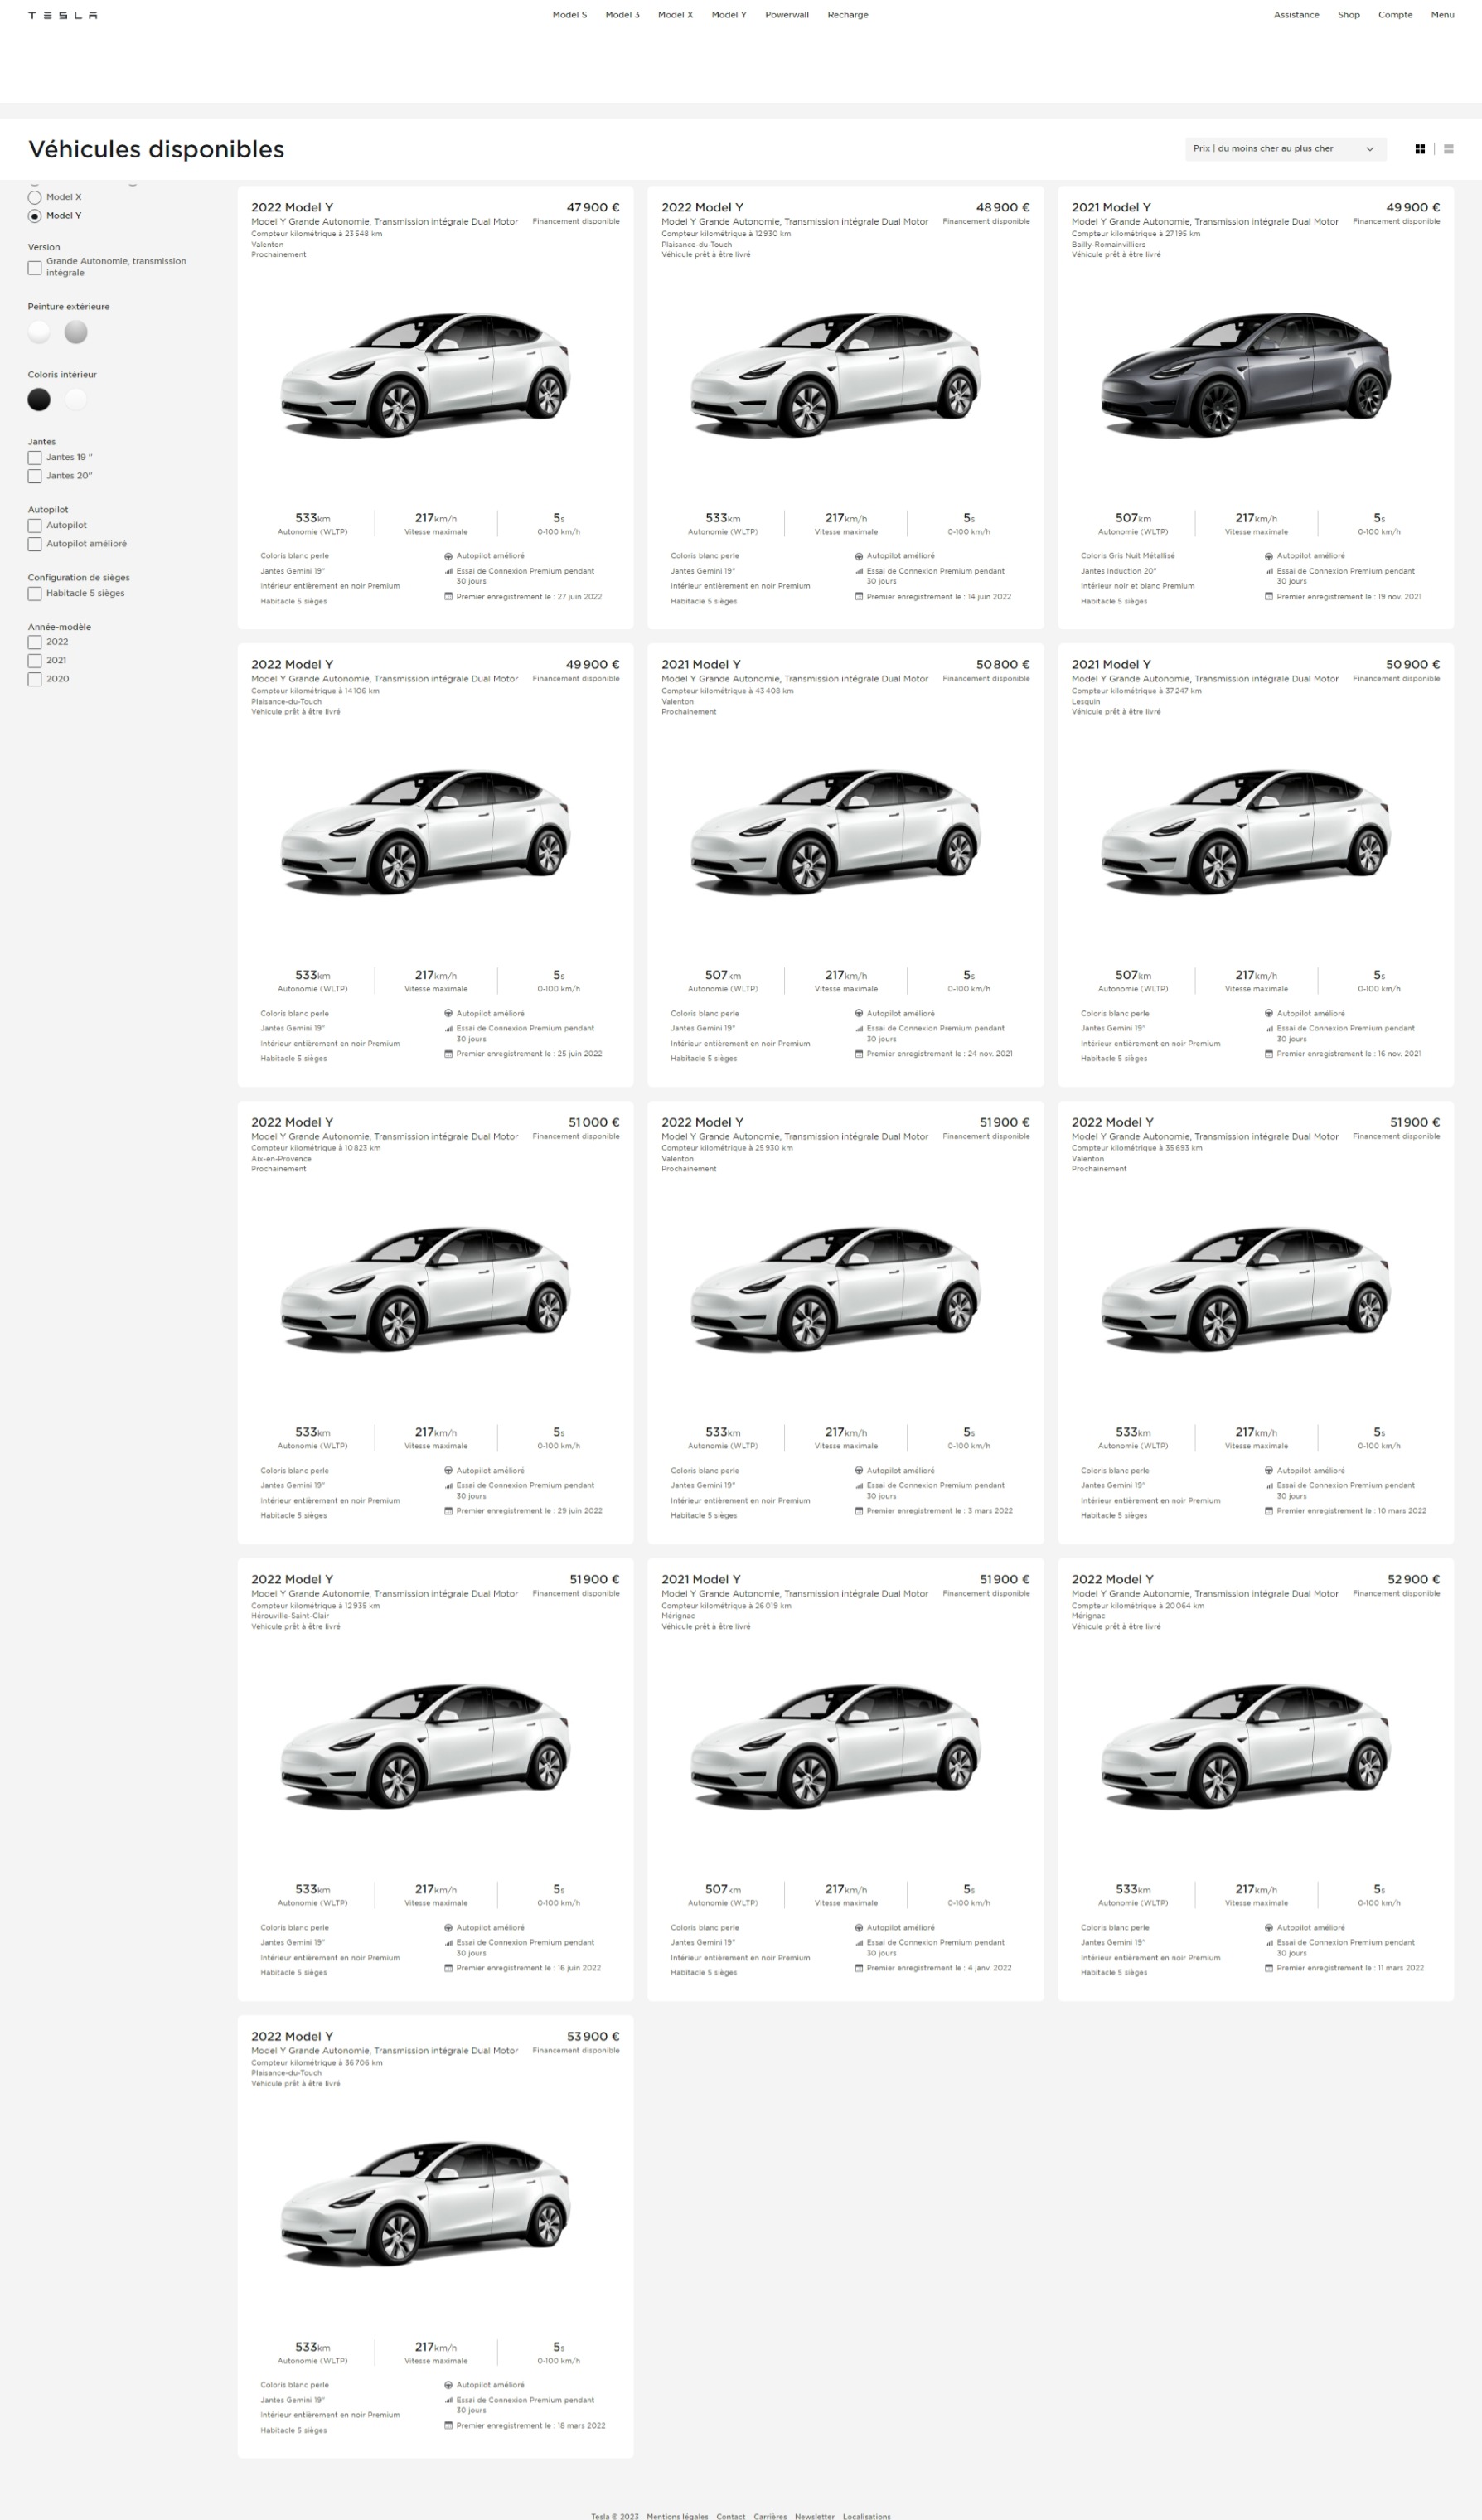This screenshot has width=1482, height=2520.
Task: Select the Model X radio button
Action: pyautogui.click(x=35, y=197)
